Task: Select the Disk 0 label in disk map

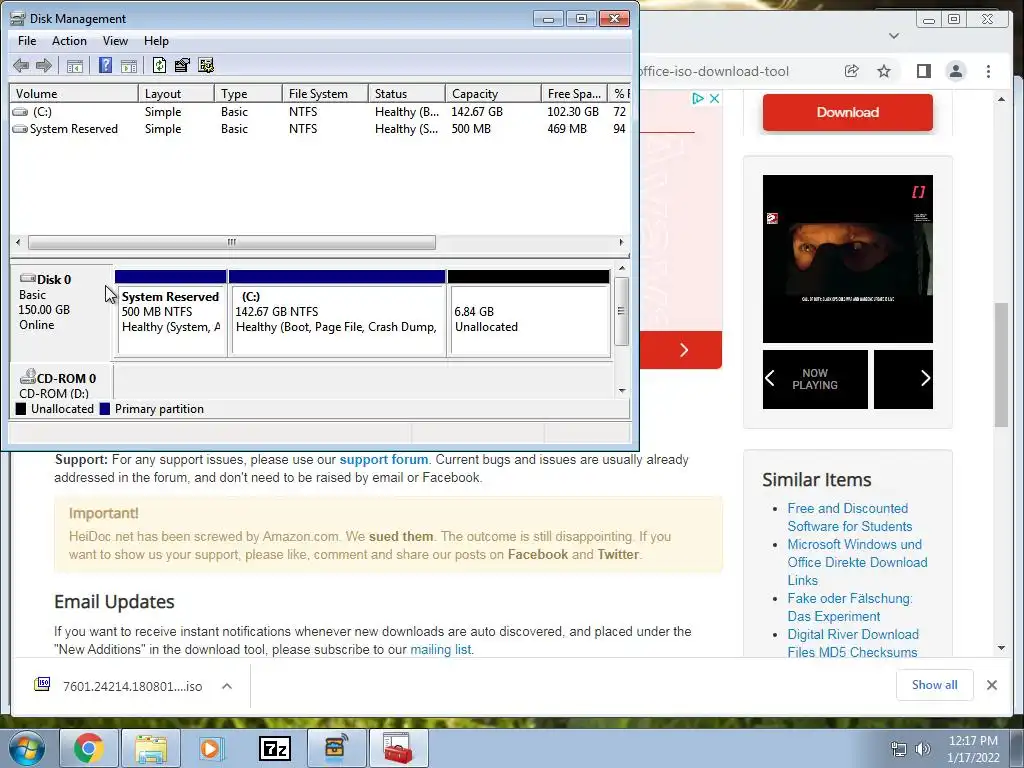Action: tap(54, 280)
